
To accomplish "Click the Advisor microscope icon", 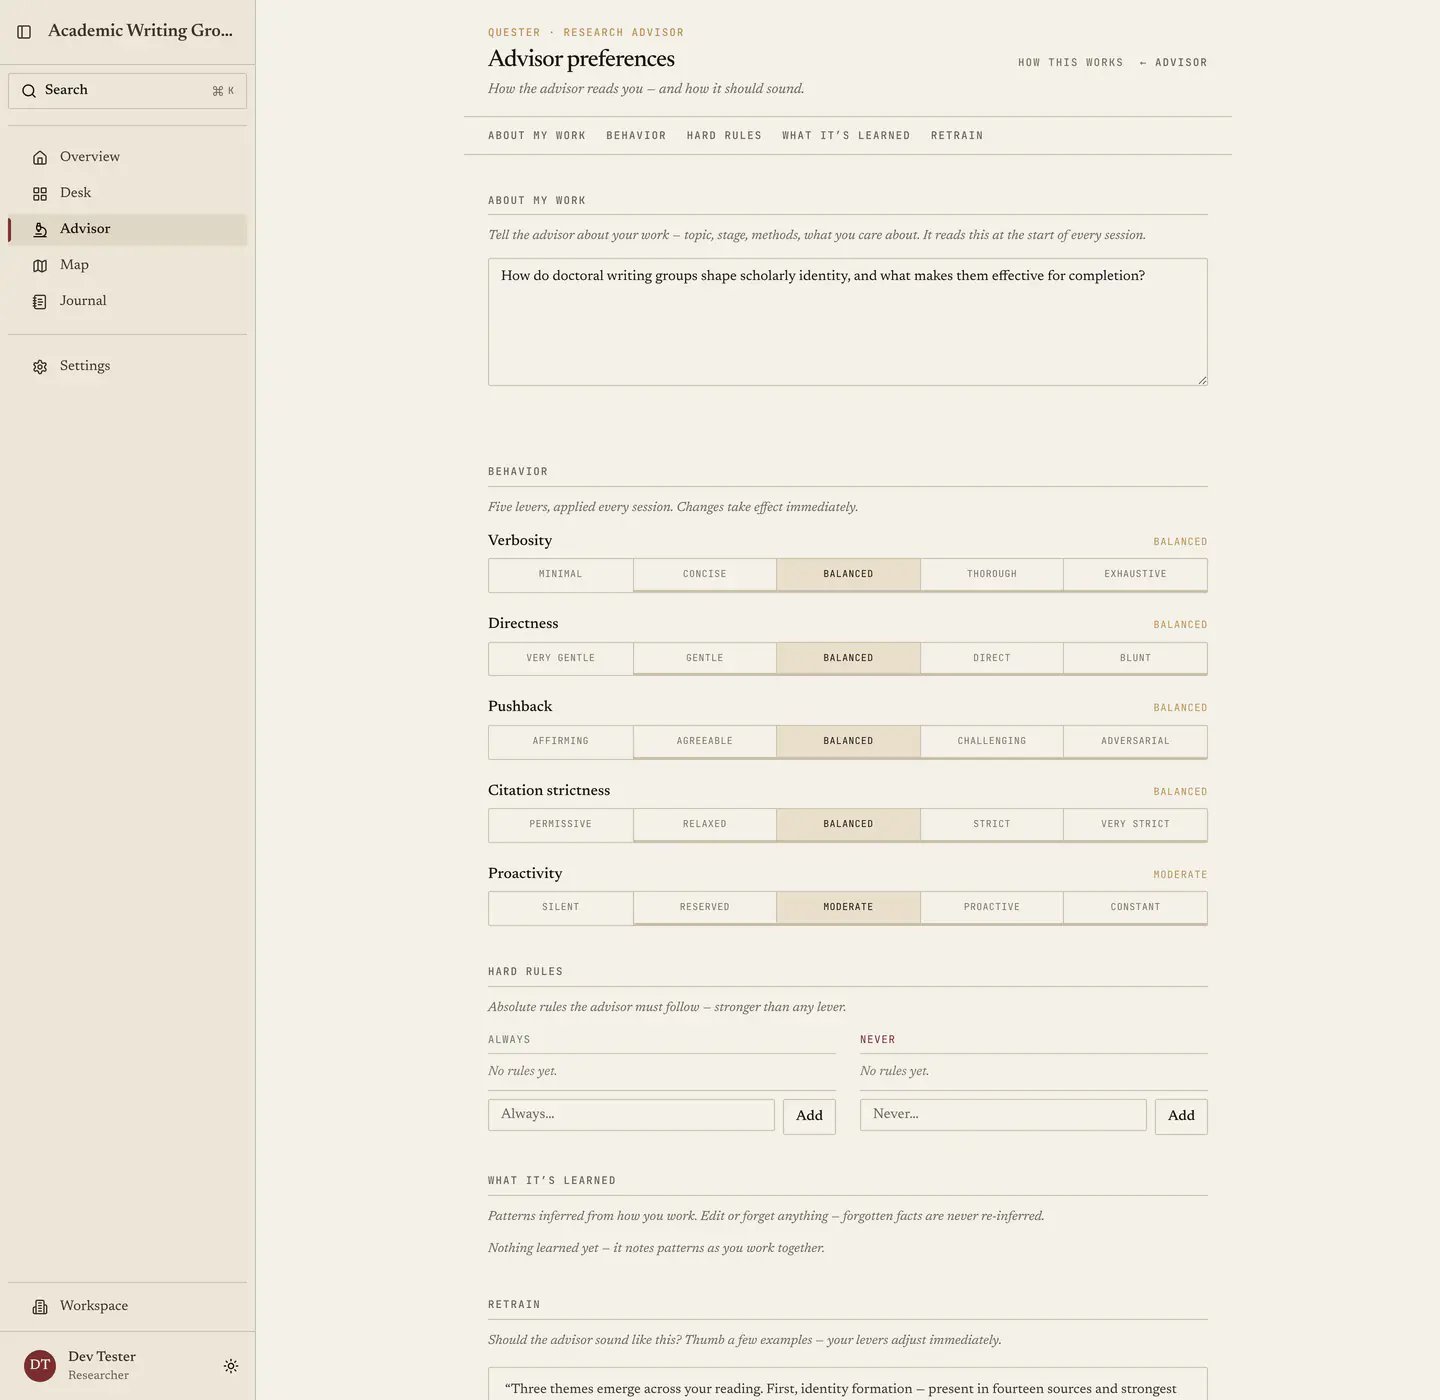I will pyautogui.click(x=40, y=230).
